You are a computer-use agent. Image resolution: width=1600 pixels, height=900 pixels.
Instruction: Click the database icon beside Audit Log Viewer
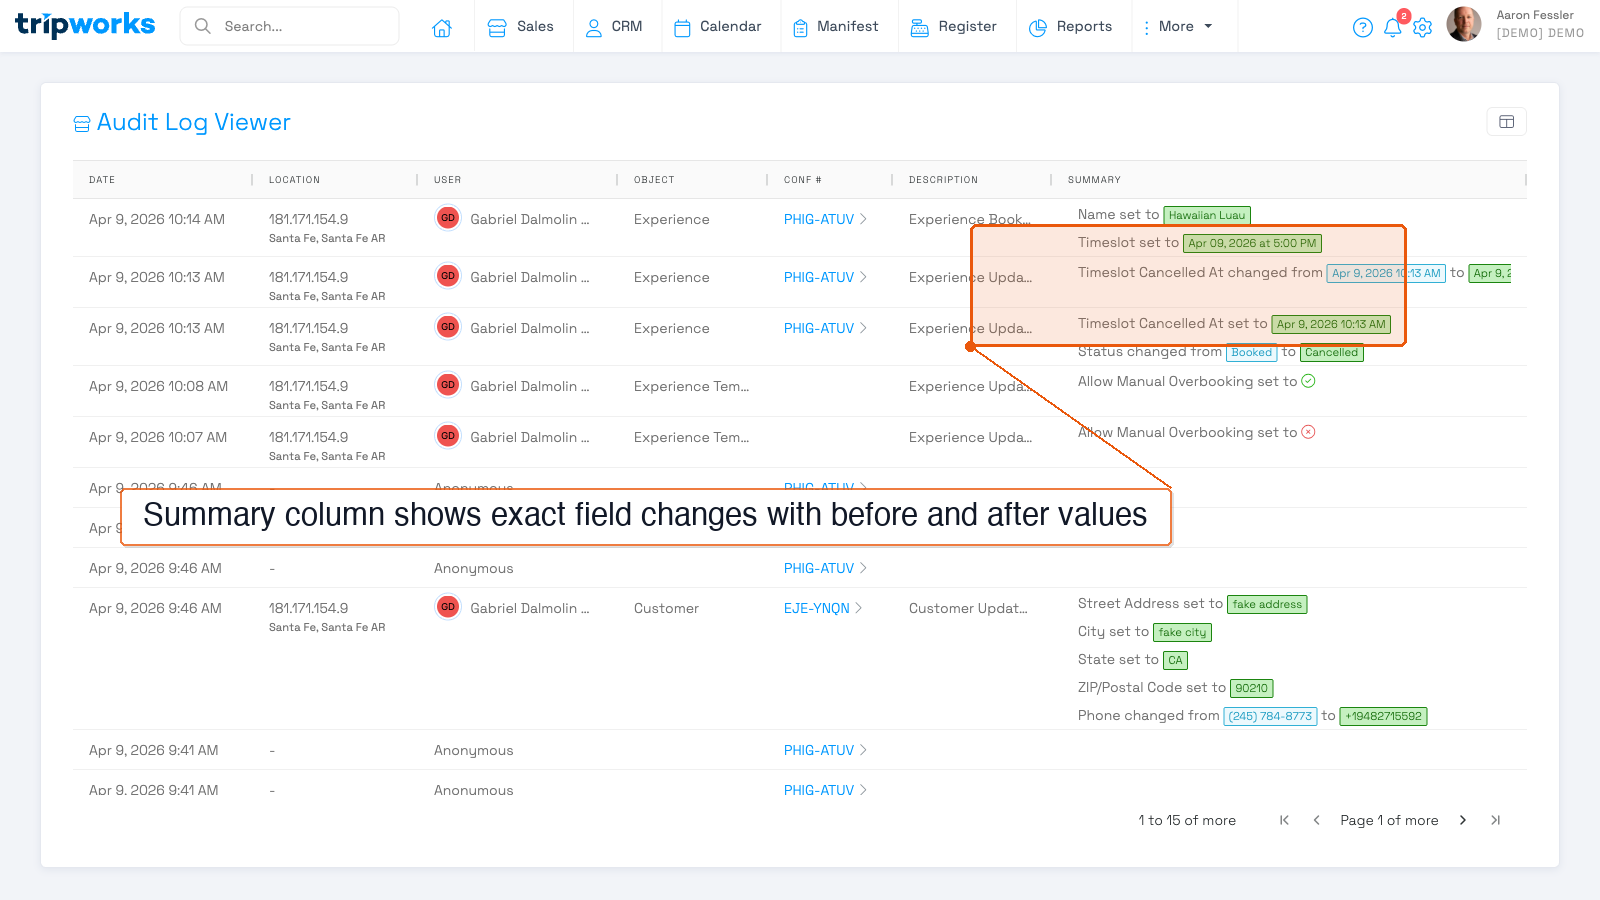(x=82, y=122)
